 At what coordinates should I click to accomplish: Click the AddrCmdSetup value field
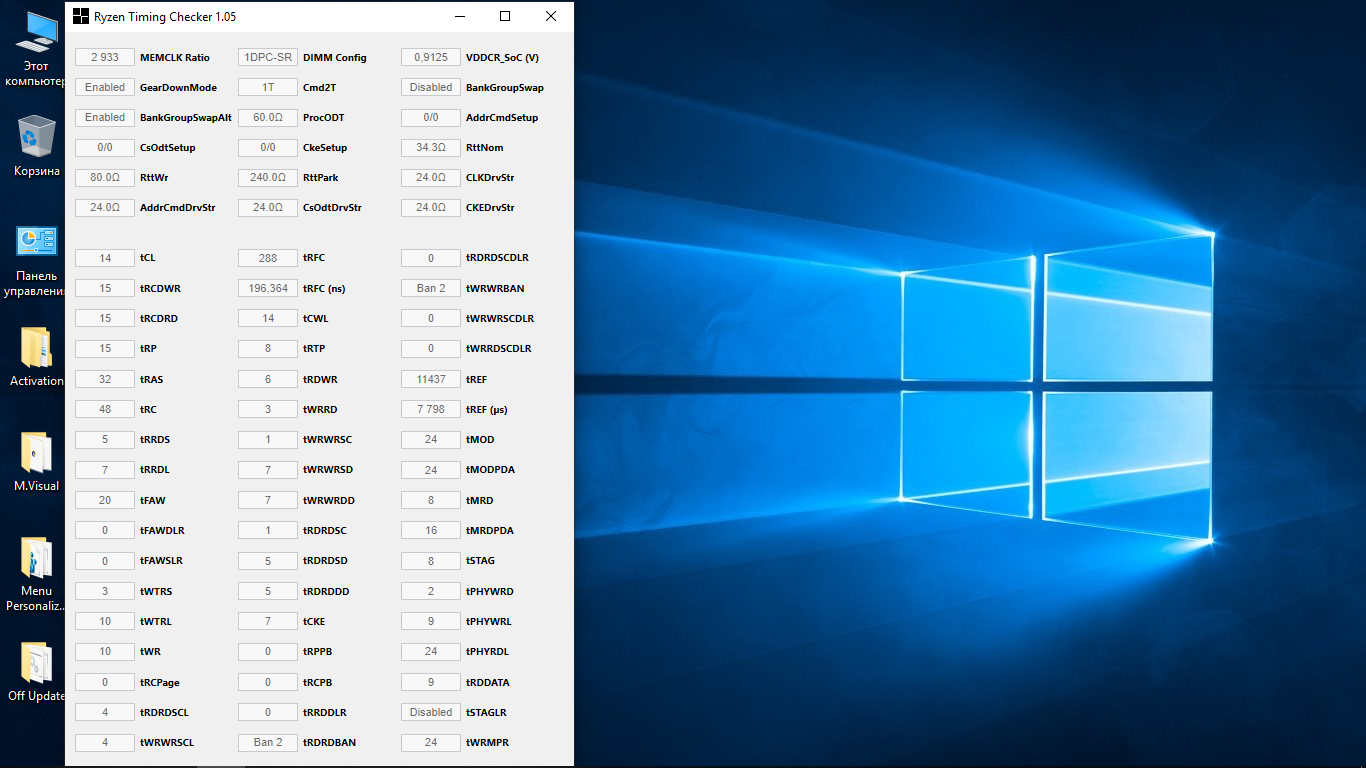click(x=431, y=118)
